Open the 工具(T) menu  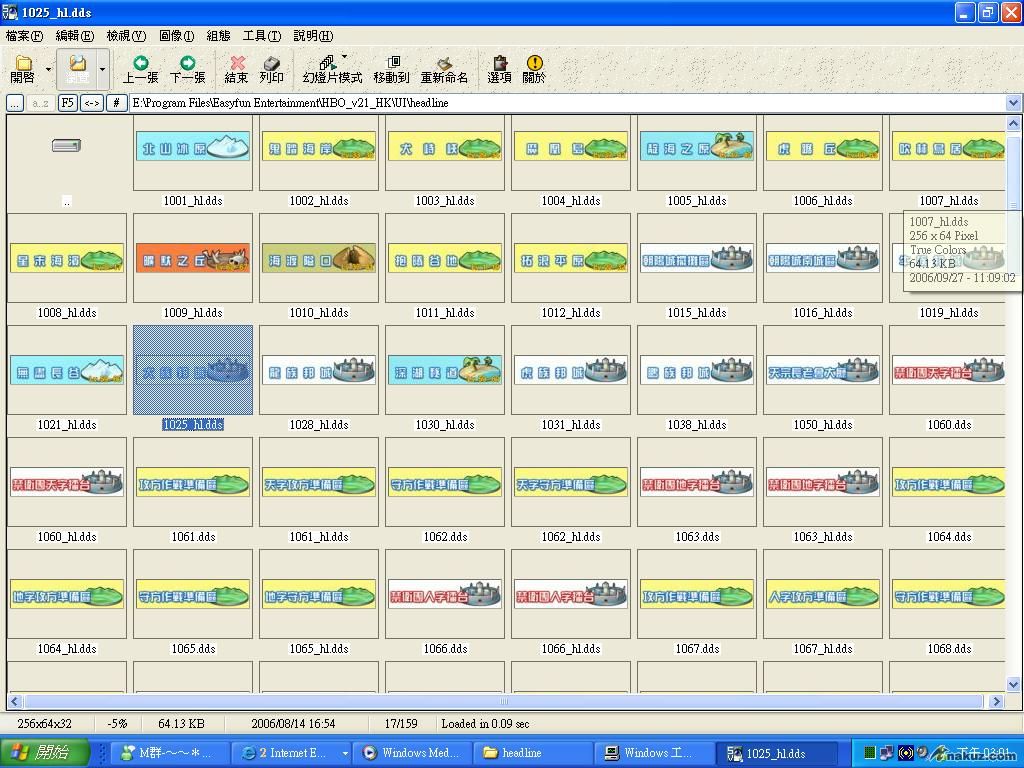[x=262, y=36]
